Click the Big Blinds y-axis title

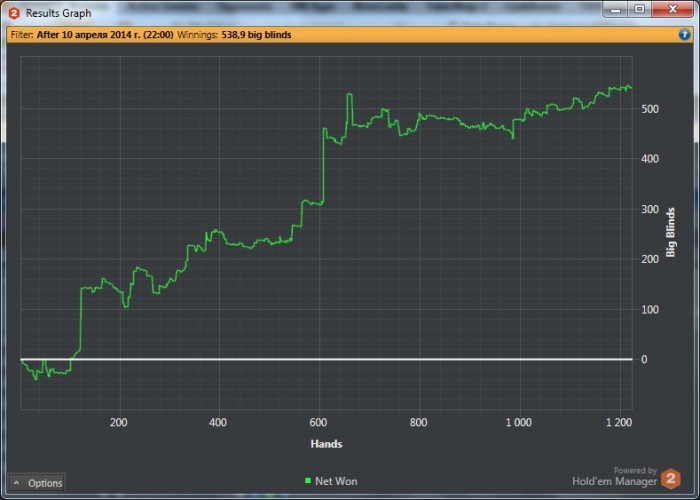point(671,232)
